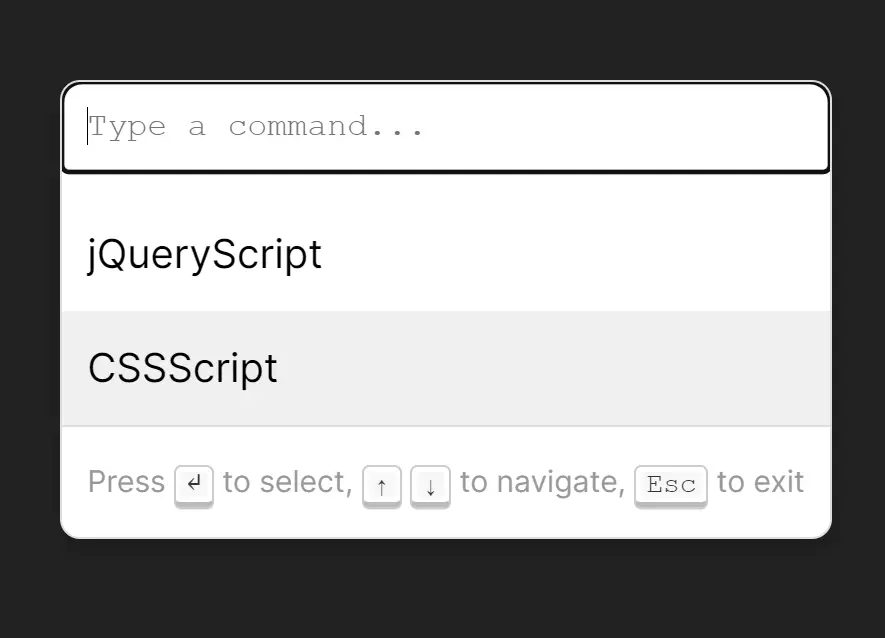Click the Enter key icon in footer
The height and width of the screenshot is (638, 885).
(194, 485)
